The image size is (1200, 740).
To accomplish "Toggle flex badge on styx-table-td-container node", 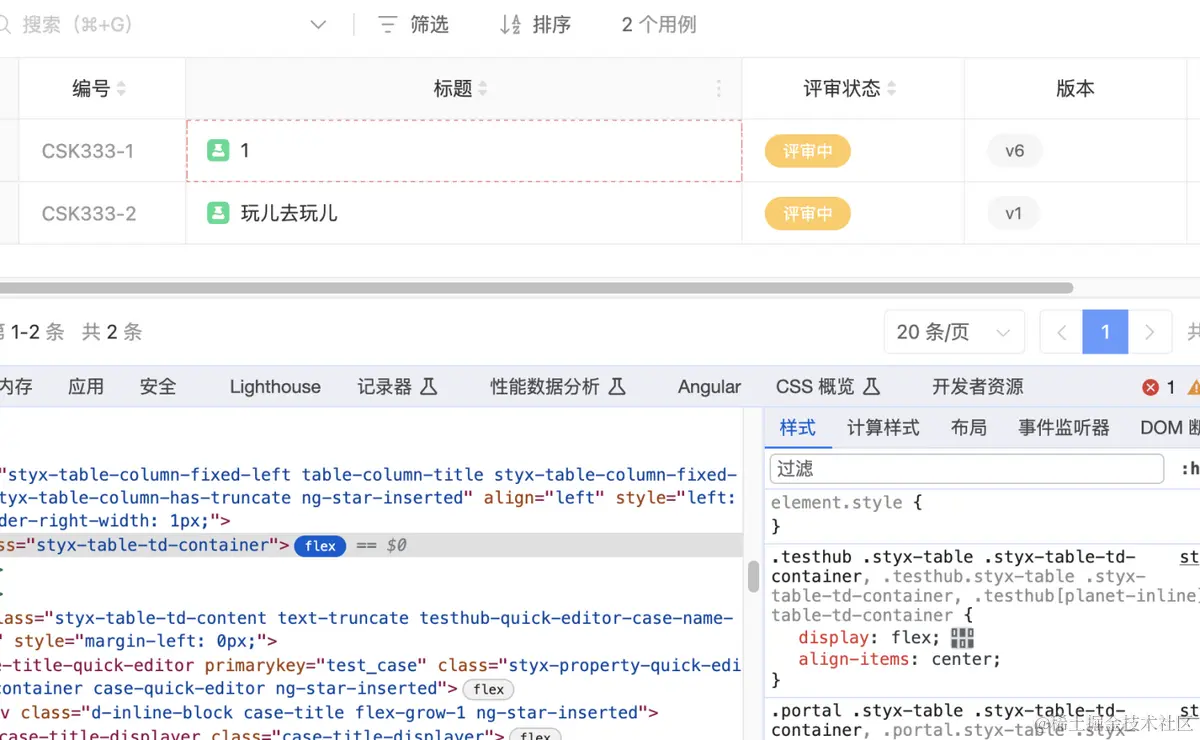I will tap(320, 546).
